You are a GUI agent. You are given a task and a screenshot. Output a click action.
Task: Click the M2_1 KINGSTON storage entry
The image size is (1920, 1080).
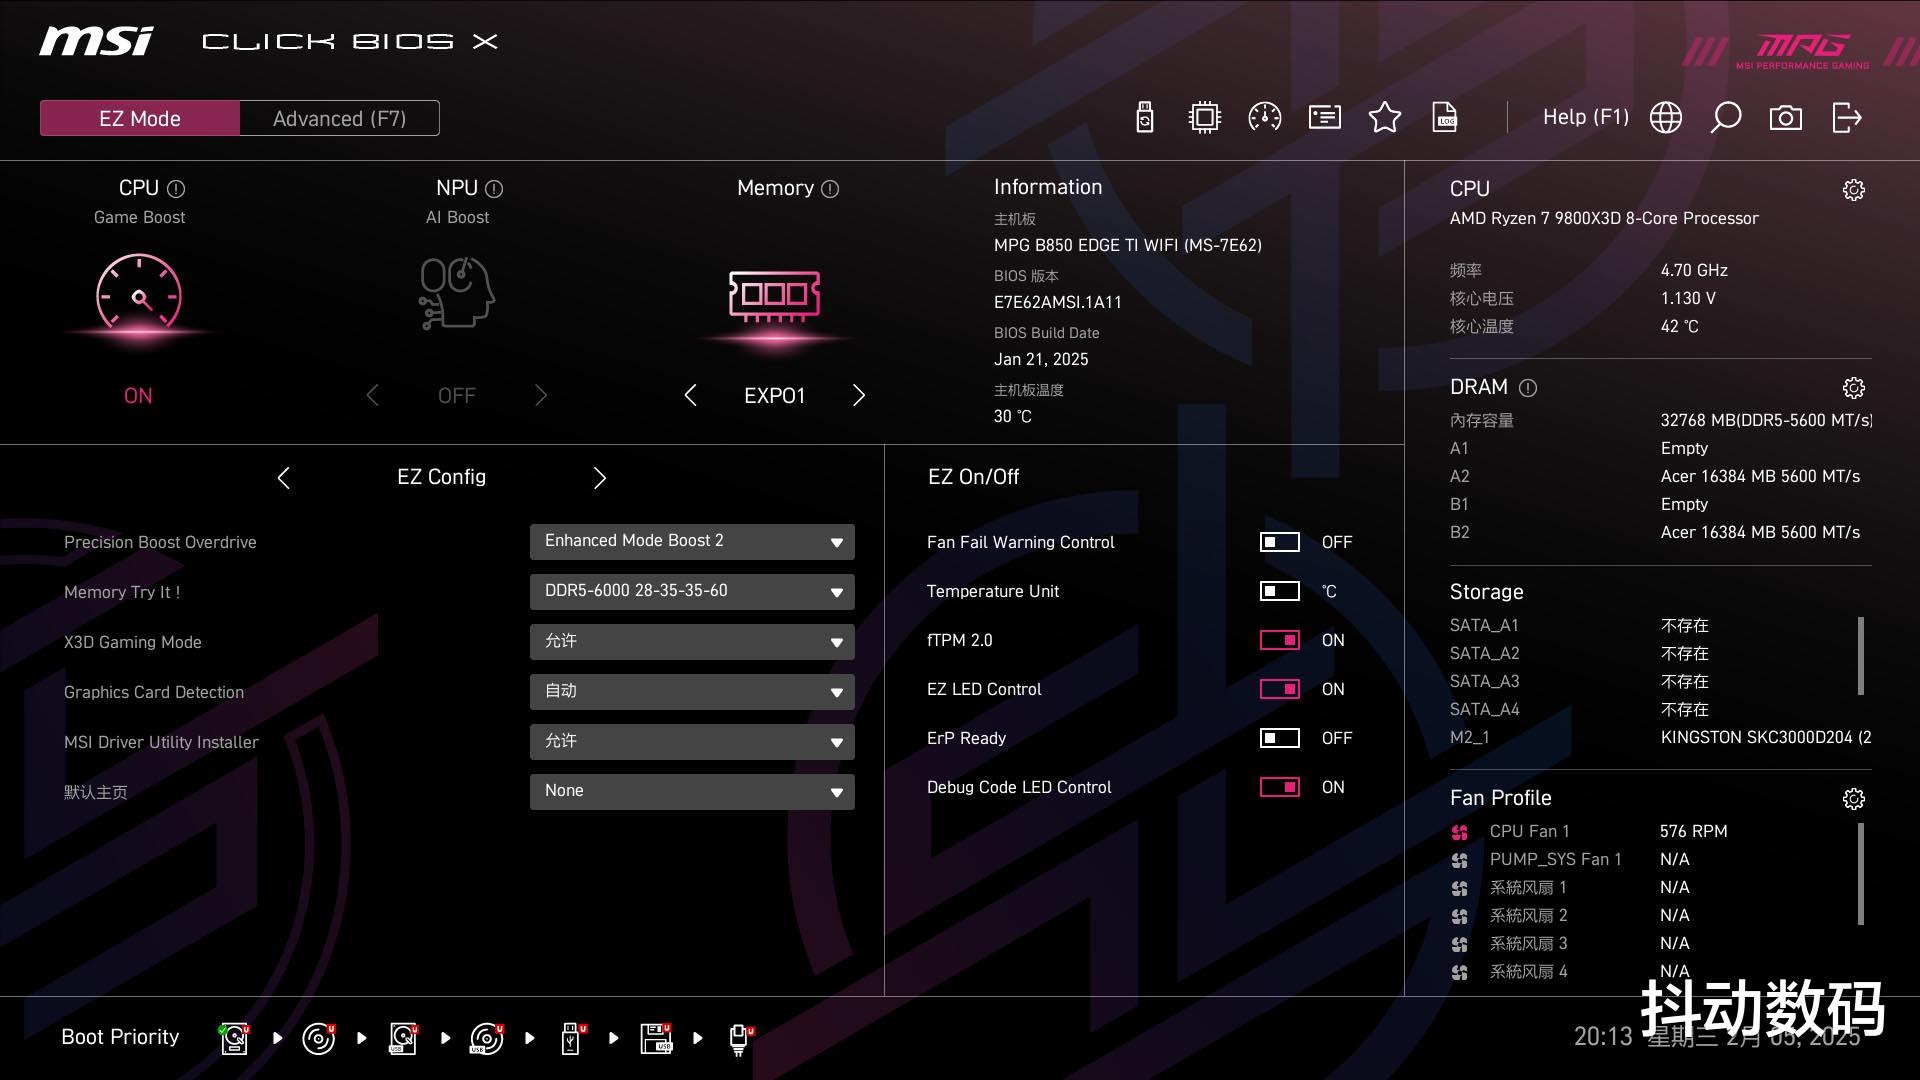pos(1660,737)
